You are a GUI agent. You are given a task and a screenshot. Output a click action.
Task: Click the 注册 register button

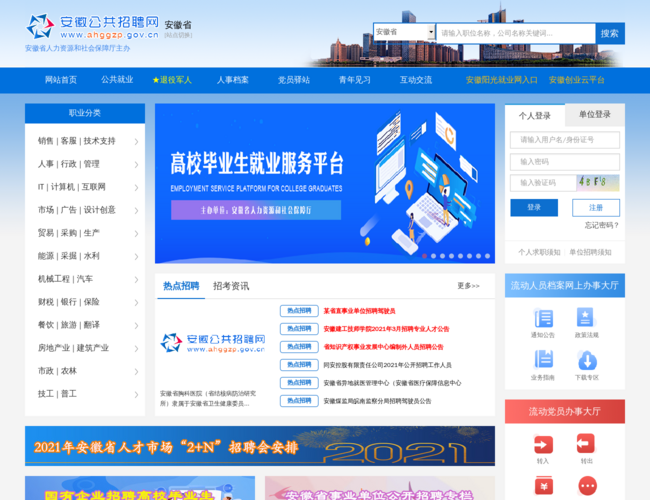click(596, 207)
